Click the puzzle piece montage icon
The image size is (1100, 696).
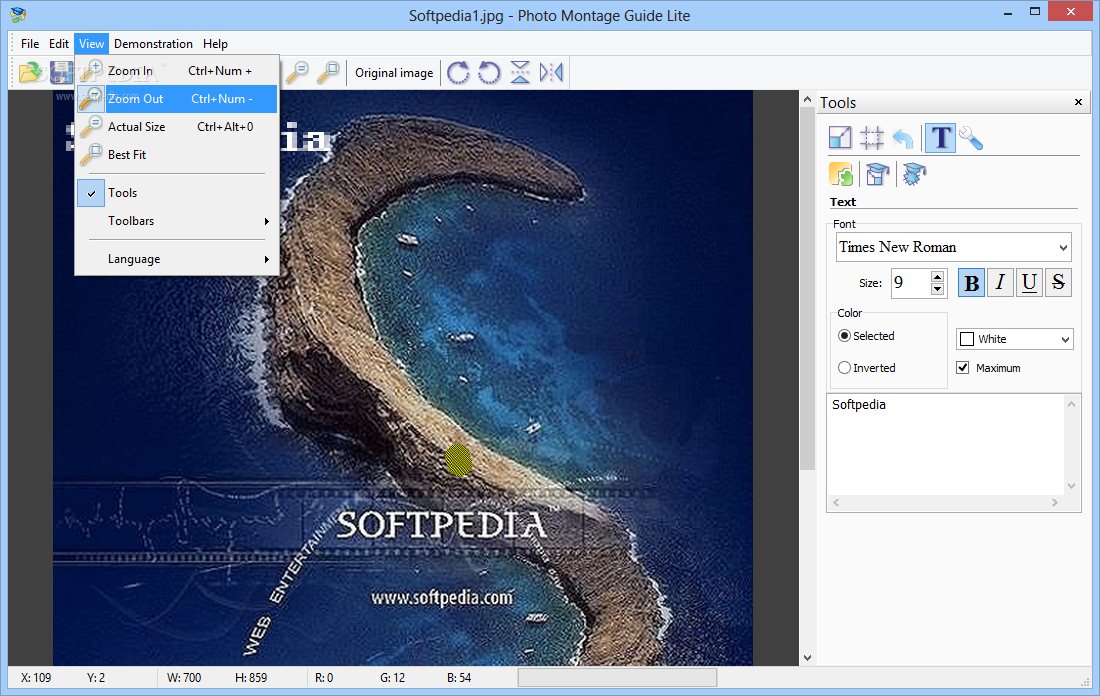click(x=841, y=174)
